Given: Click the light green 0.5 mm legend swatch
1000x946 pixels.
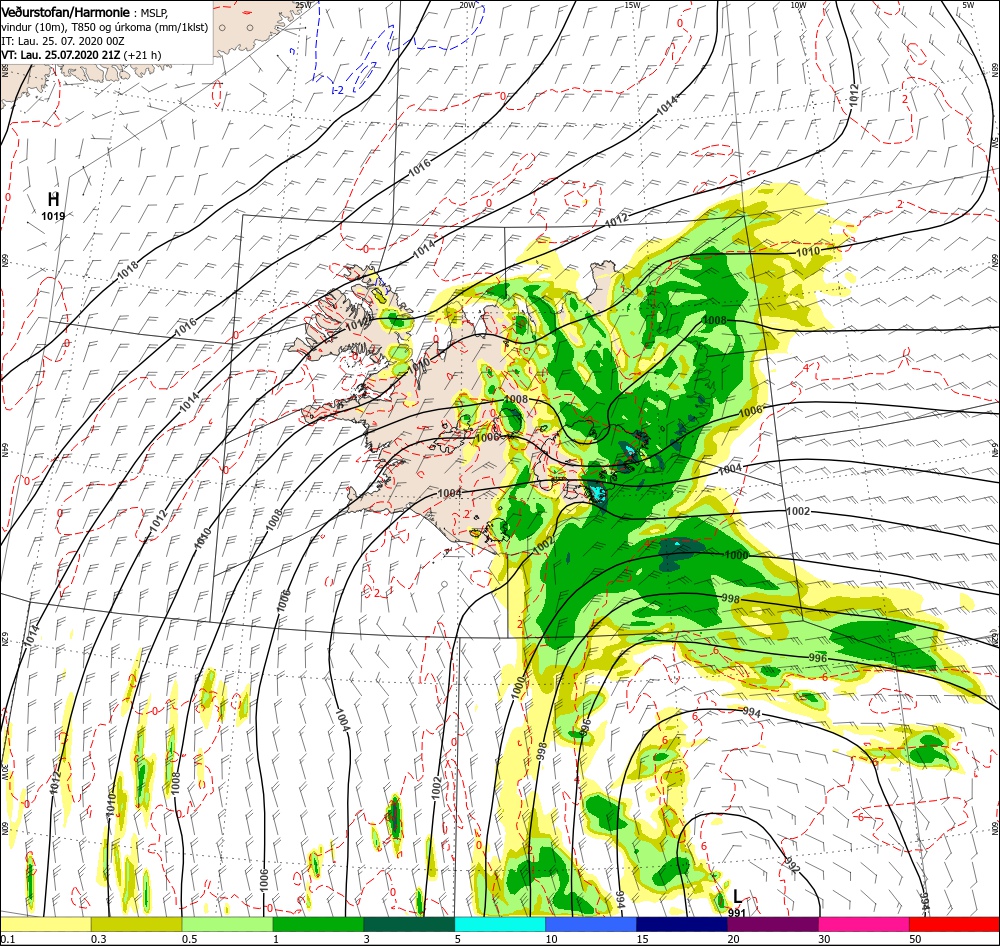Looking at the screenshot, I should pyautogui.click(x=227, y=924).
